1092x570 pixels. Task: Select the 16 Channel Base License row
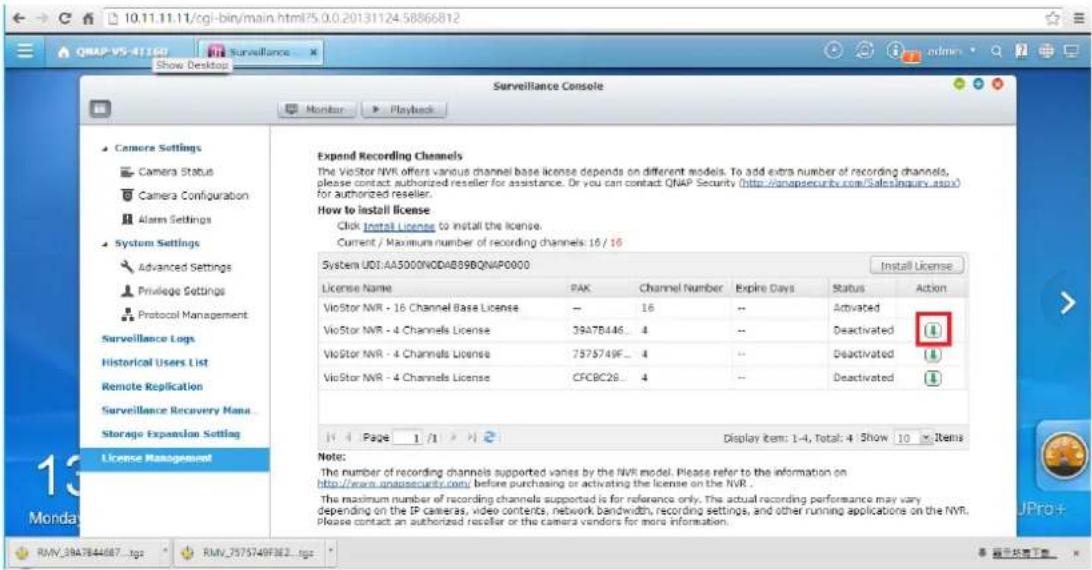[x=641, y=307]
